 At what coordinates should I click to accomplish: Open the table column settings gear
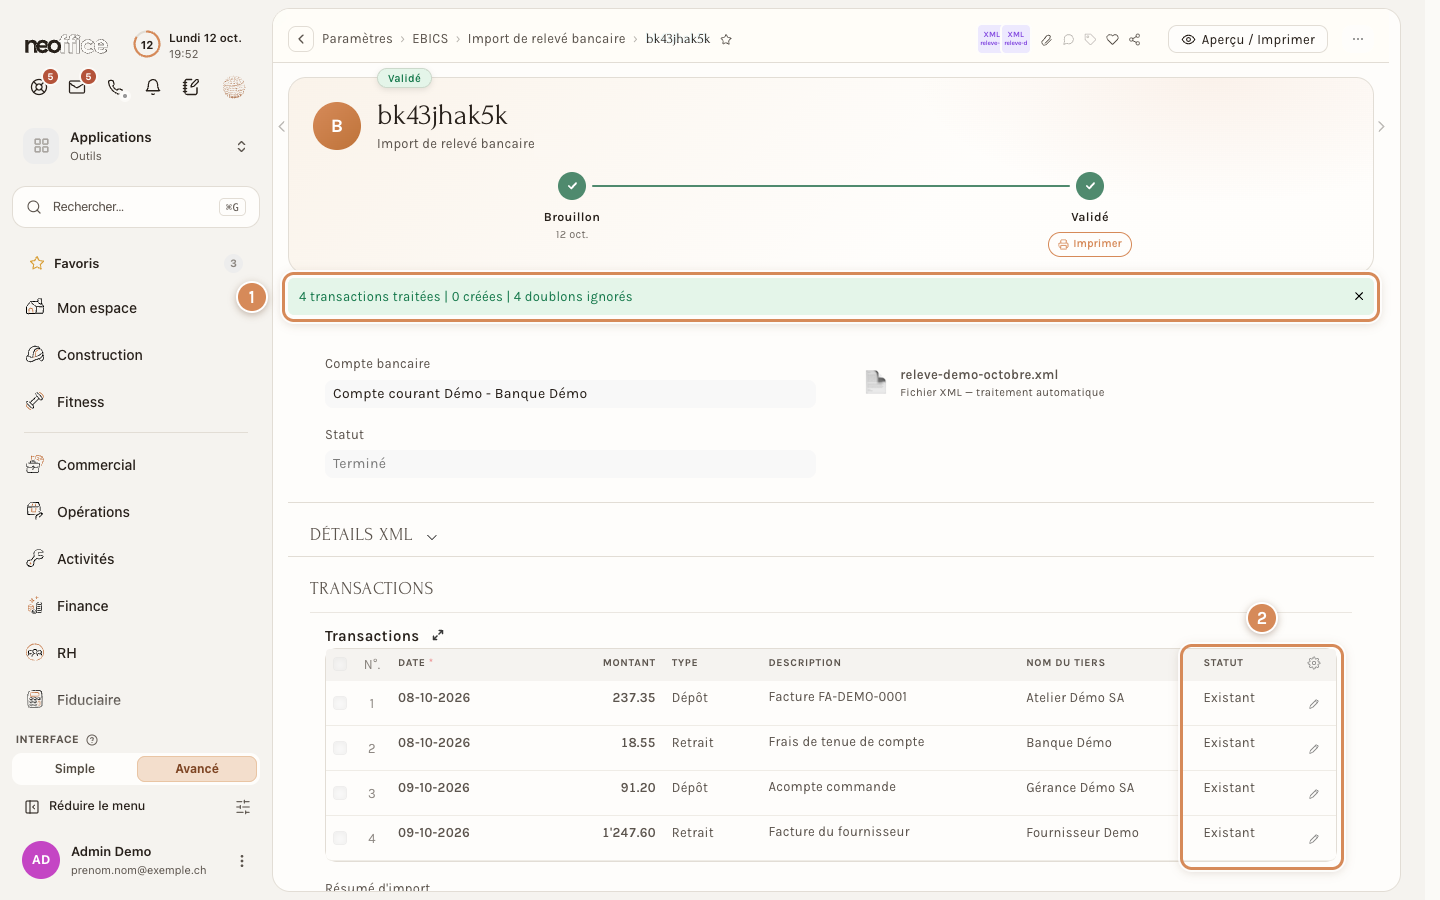click(x=1314, y=663)
